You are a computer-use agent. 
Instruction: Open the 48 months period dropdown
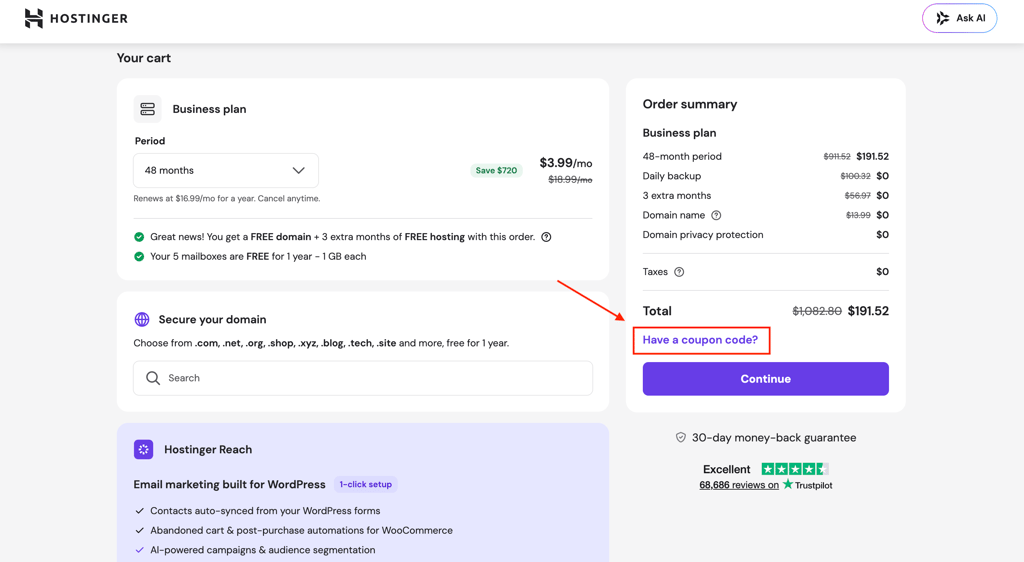click(226, 170)
